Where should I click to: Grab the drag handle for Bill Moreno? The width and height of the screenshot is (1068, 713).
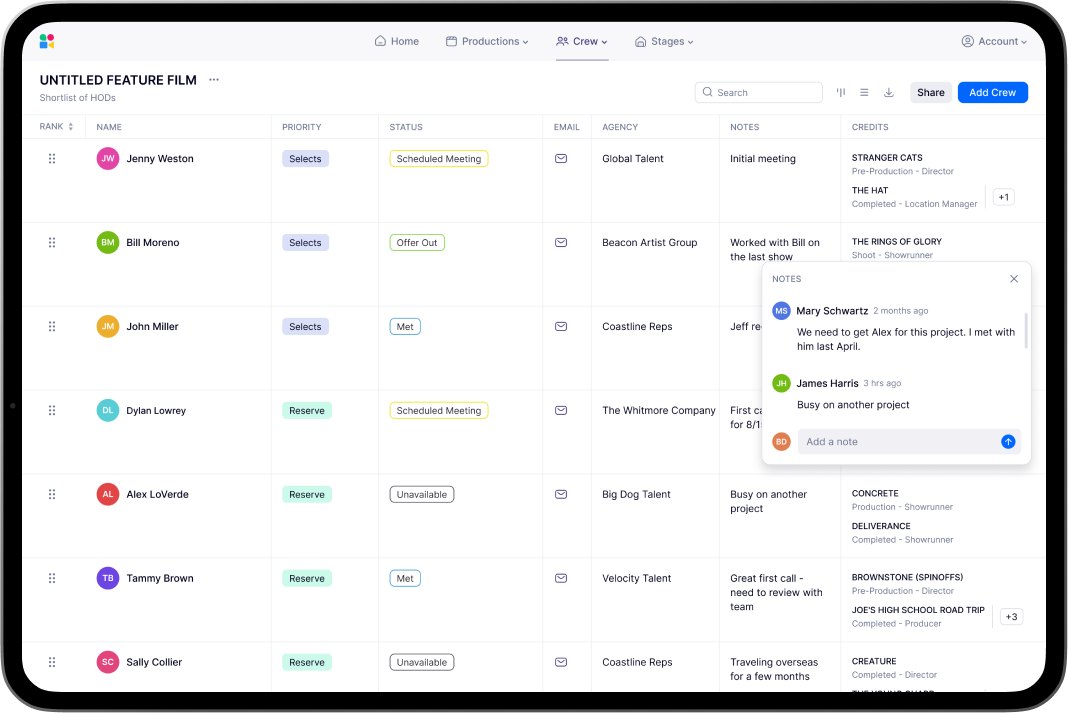(52, 242)
